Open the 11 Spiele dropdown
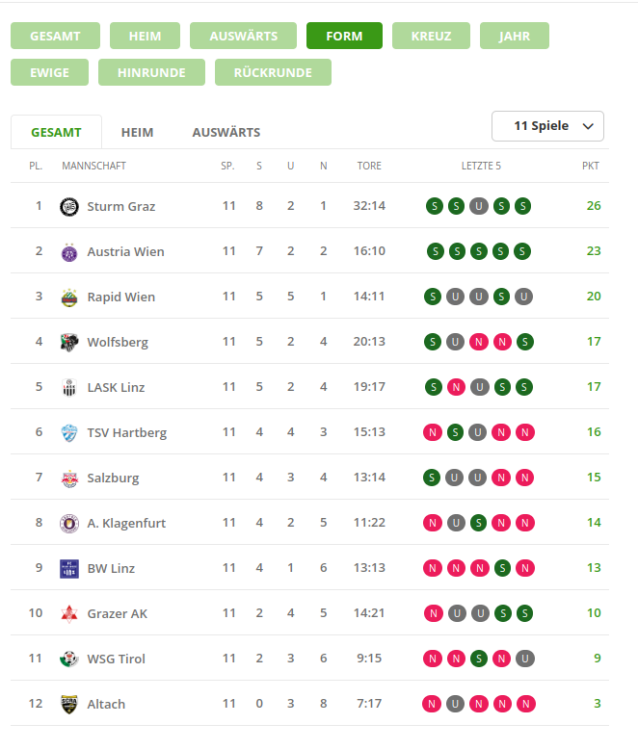The height and width of the screenshot is (750, 638). point(547,126)
